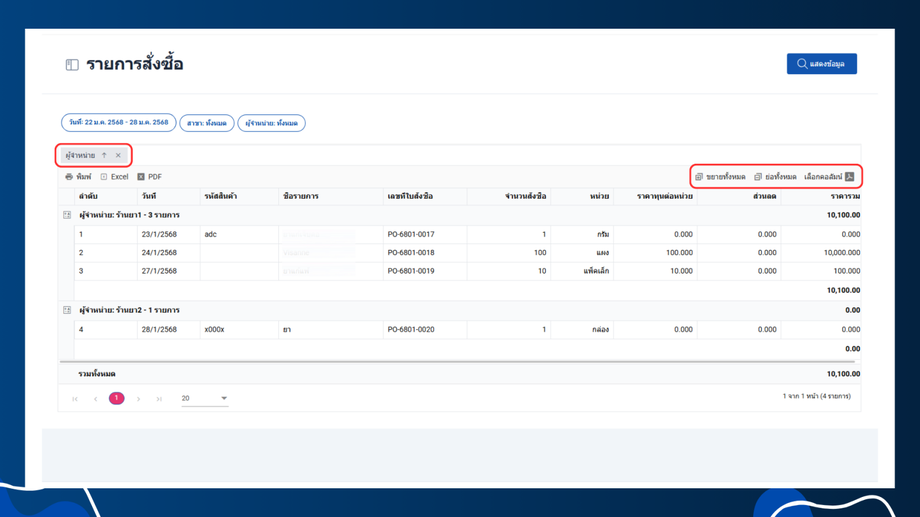920x517 pixels.
Task: Go to the next page arrow
Action: [138, 399]
